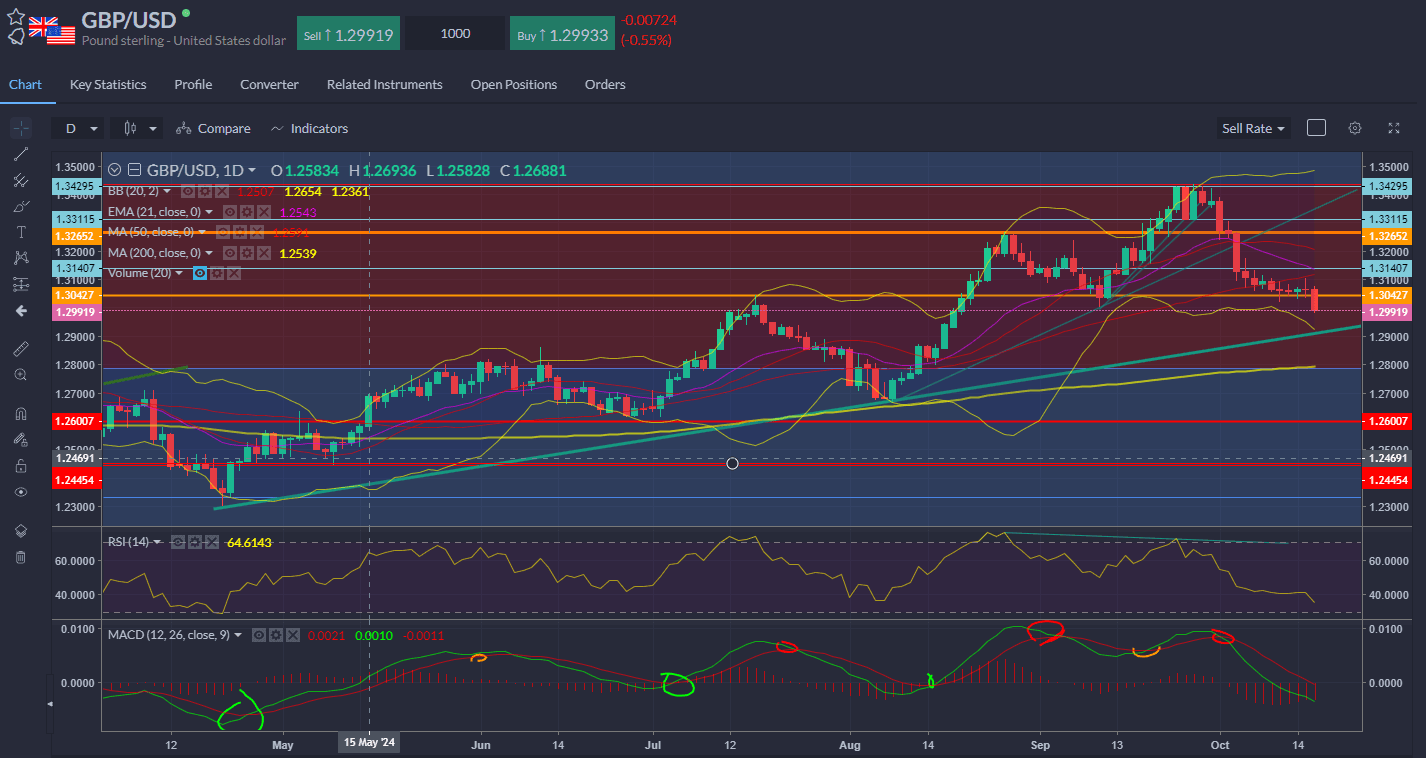Select the text annotation tool
Screen dimensions: 1426x758
point(21,232)
